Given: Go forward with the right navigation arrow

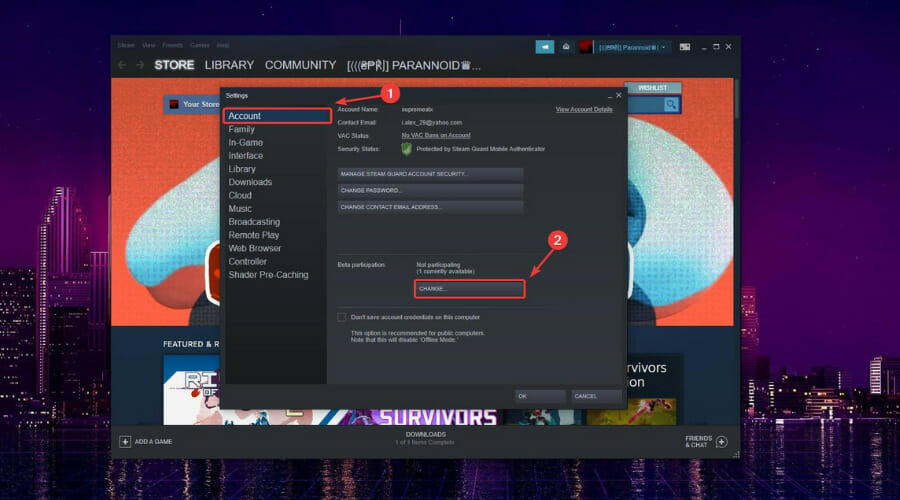Looking at the screenshot, I should 140,65.
